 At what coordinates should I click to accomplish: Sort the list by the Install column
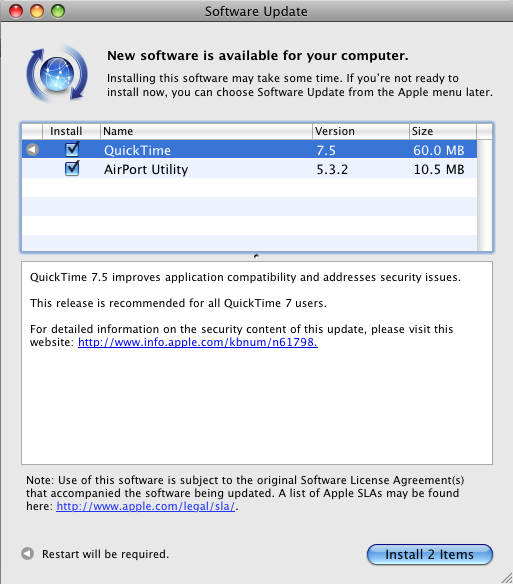[71, 131]
